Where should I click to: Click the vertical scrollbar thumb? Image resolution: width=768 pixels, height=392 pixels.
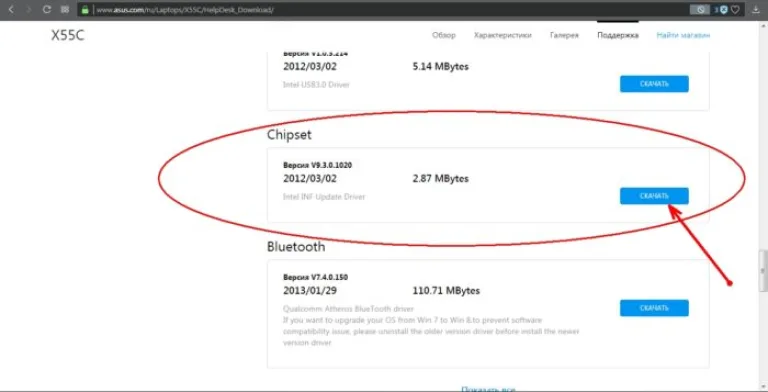(763, 270)
